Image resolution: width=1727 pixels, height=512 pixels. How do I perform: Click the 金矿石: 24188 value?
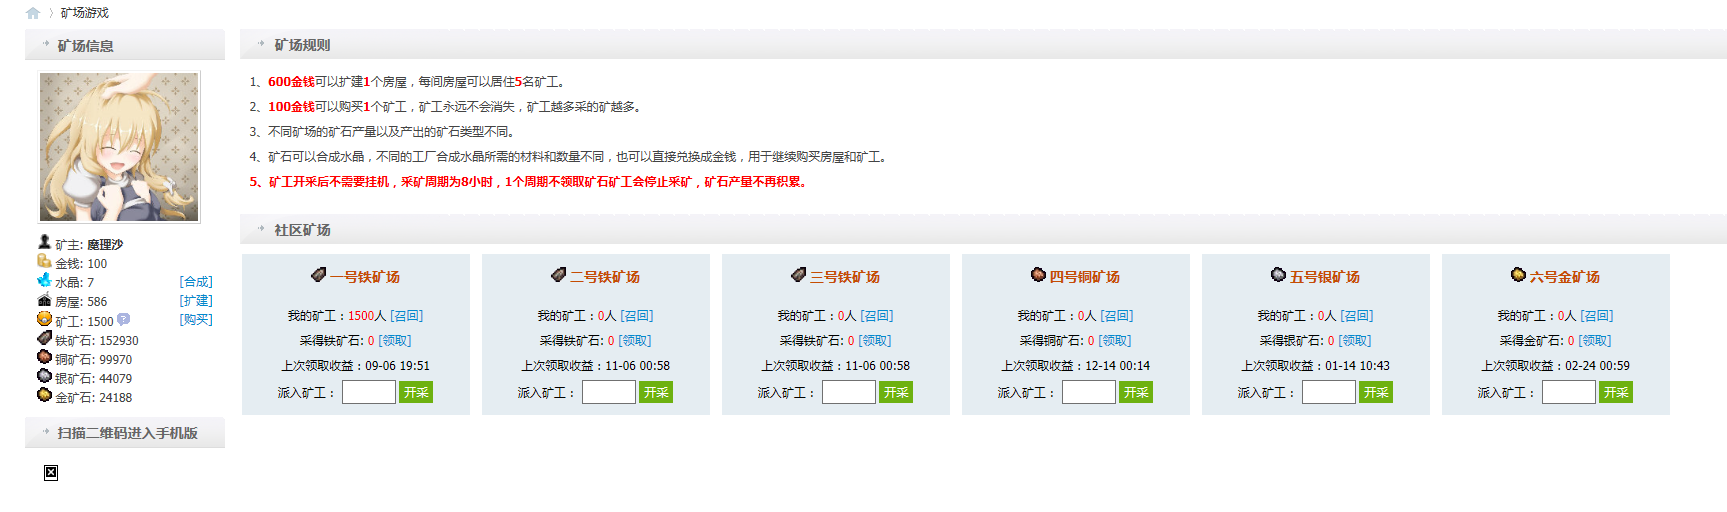tap(94, 398)
